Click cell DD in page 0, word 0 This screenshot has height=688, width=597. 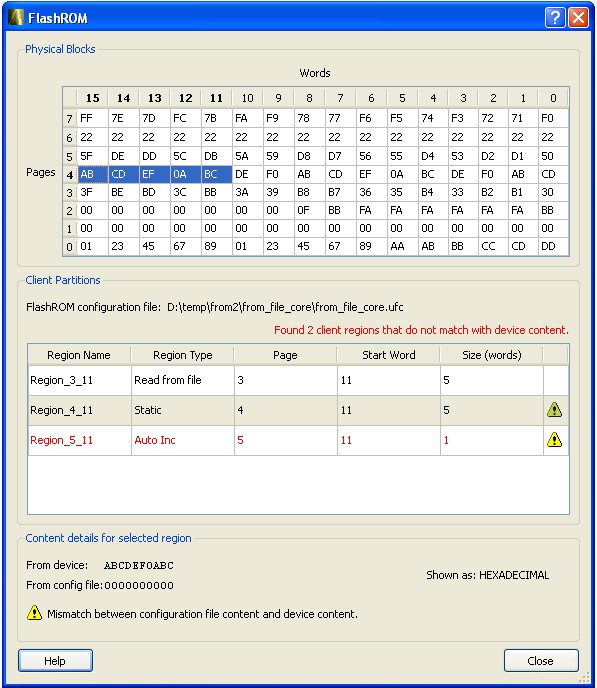[553, 246]
